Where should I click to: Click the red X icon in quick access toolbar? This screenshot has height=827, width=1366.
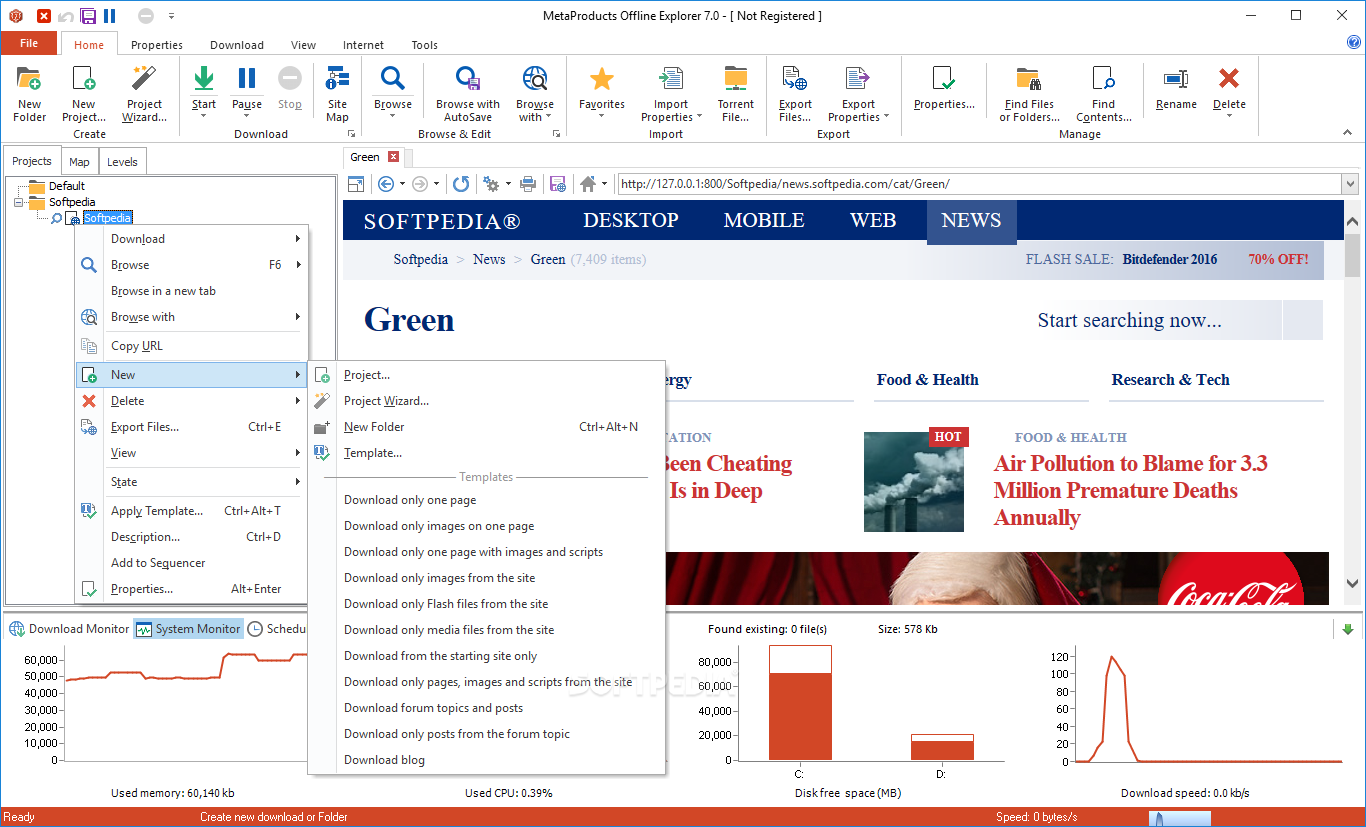coord(44,16)
